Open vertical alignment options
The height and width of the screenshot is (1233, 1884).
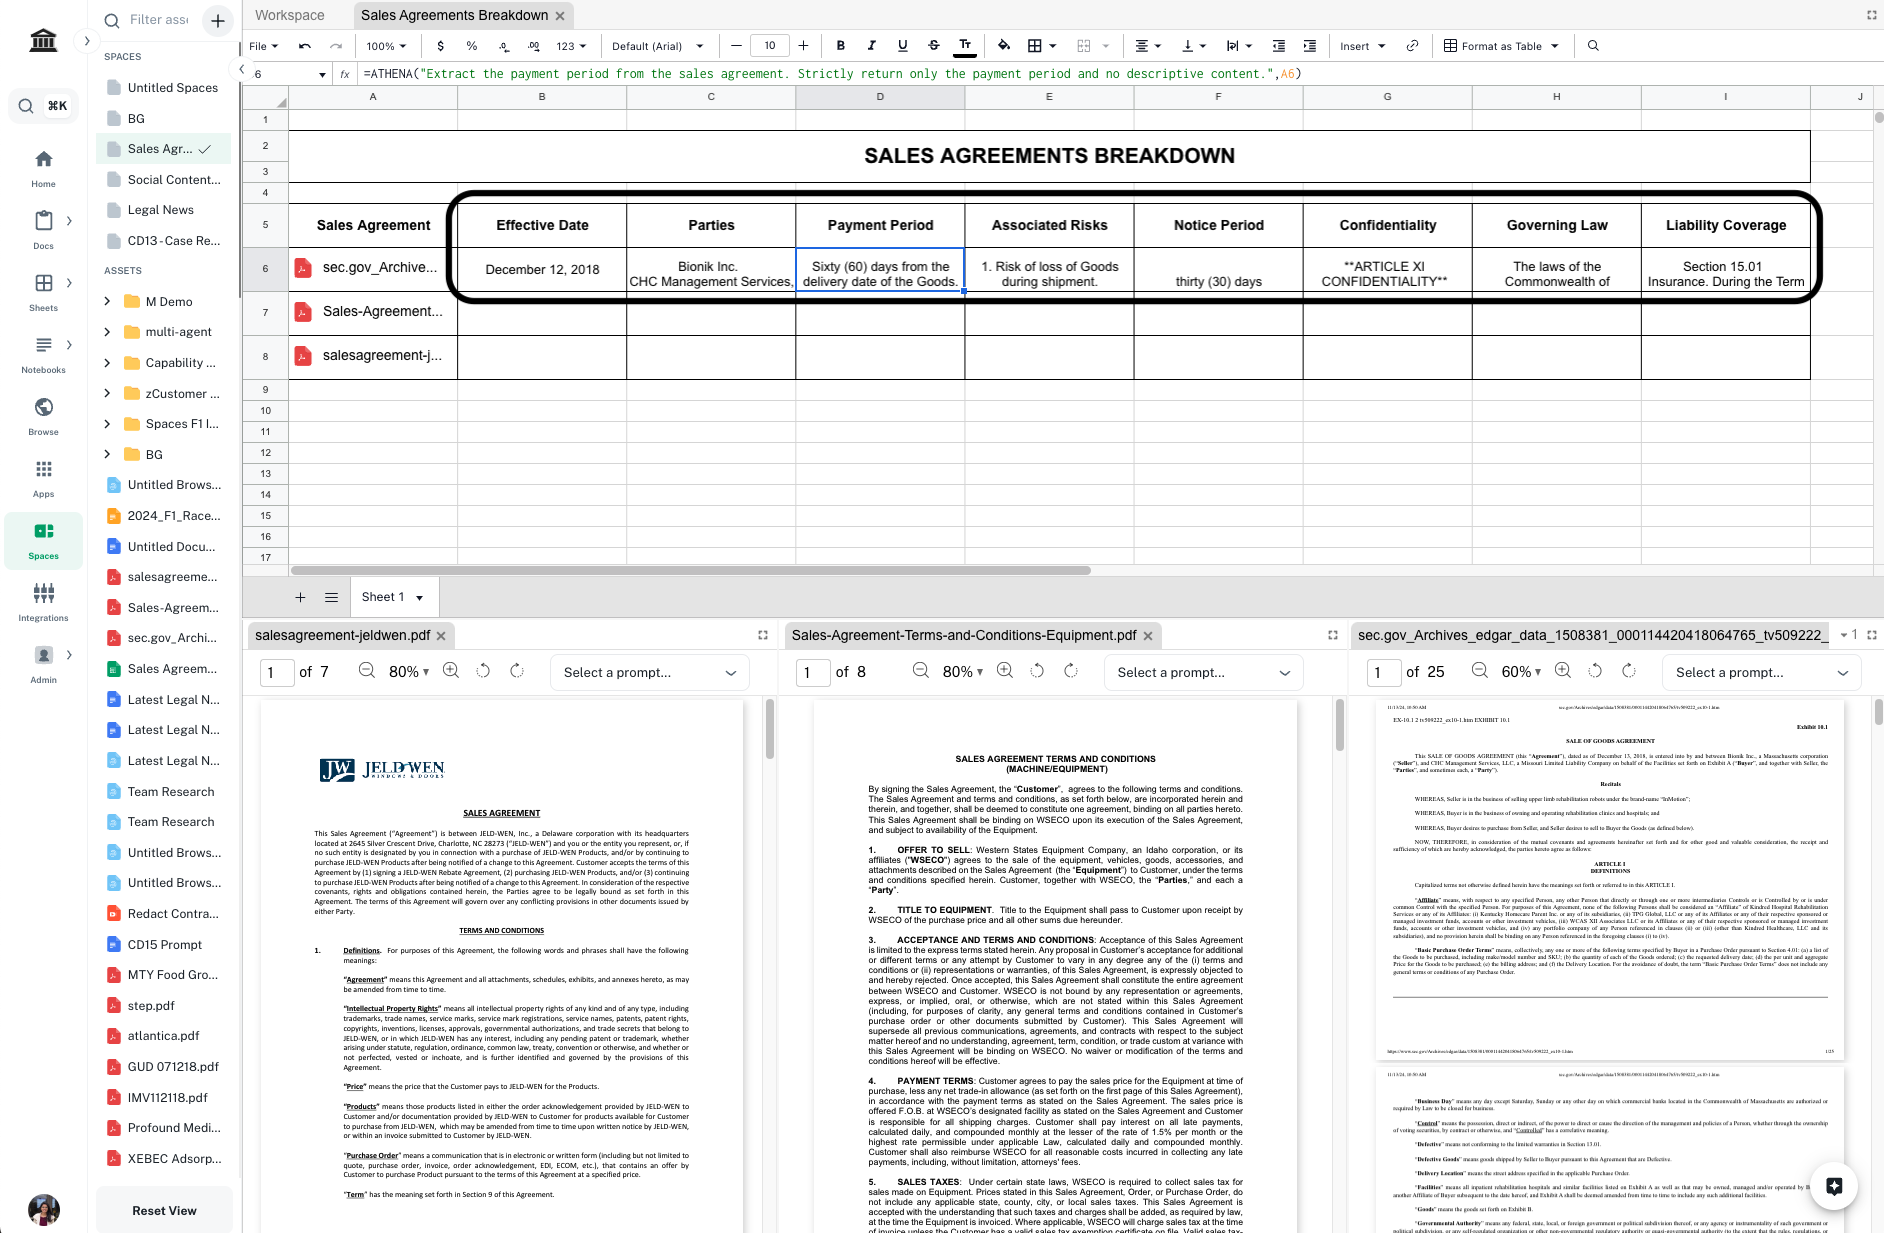(1194, 46)
